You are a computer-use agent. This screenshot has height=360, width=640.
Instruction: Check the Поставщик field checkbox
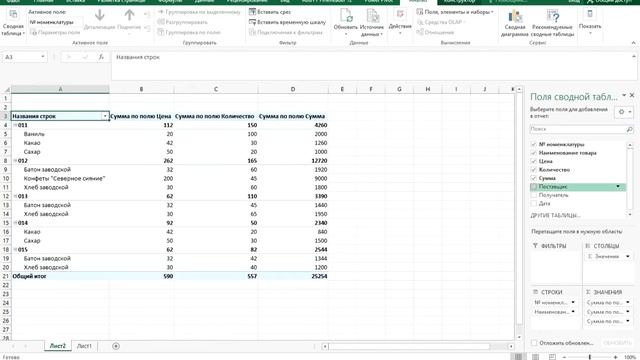pos(533,187)
